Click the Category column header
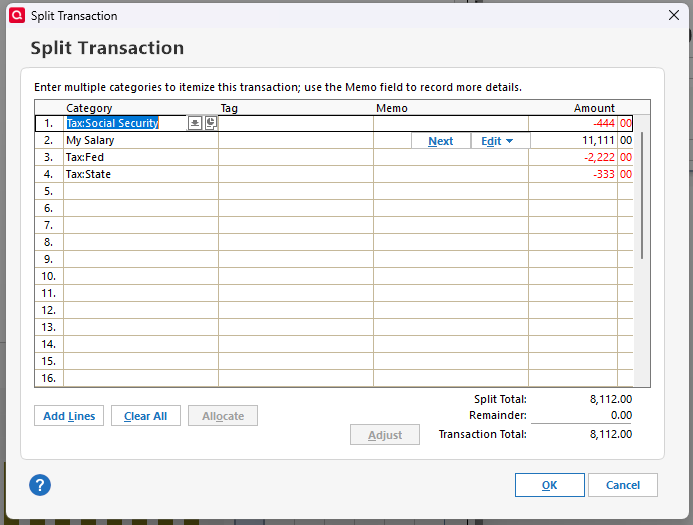693x525 pixels. tap(89, 108)
